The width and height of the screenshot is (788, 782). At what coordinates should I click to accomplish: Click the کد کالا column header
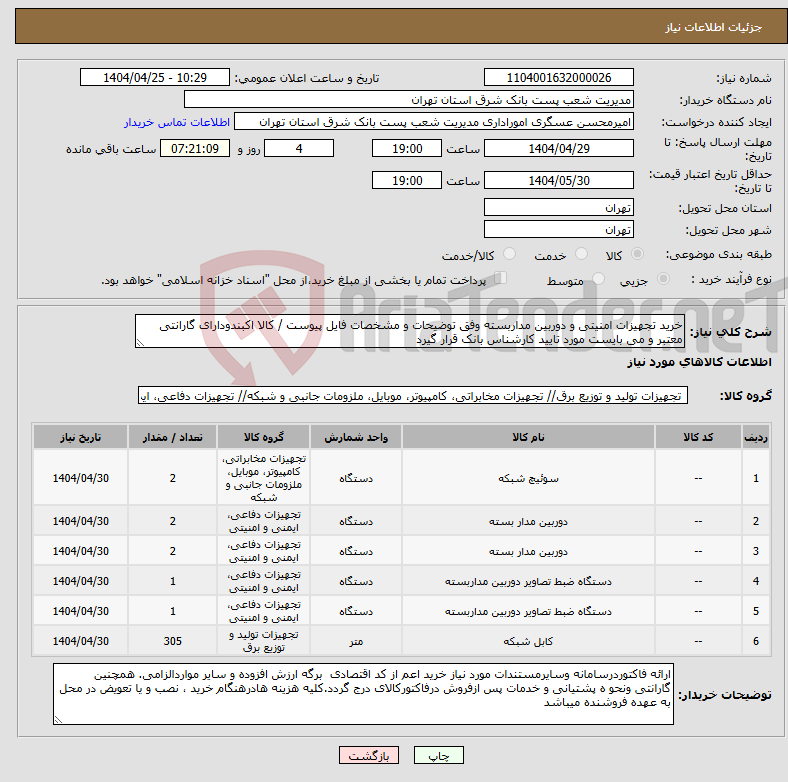pyautogui.click(x=698, y=437)
